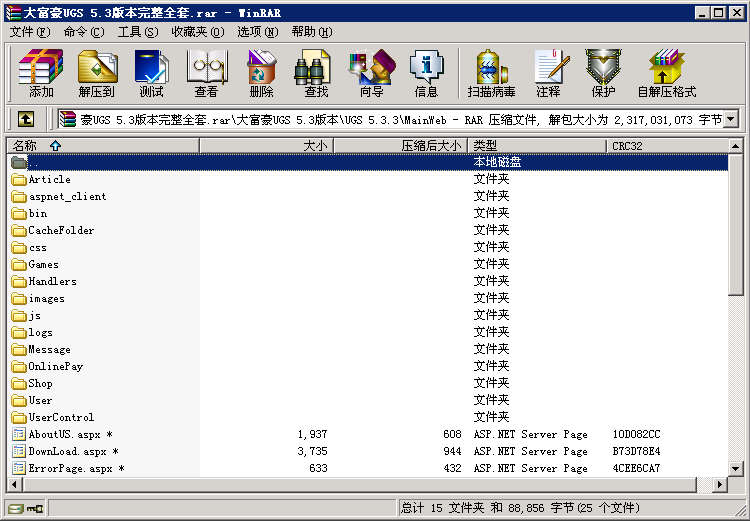The image size is (750, 521).
Task: Go up one folder level button
Action: (25, 120)
